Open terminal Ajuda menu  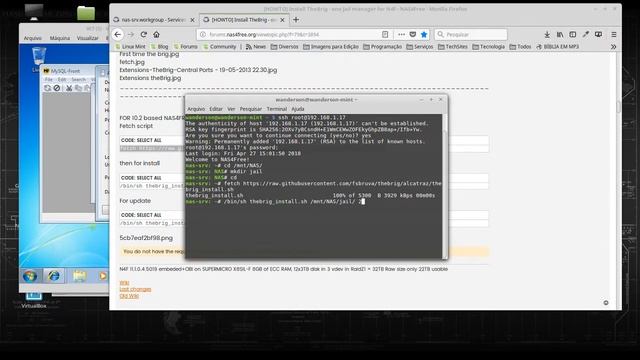click(x=298, y=109)
